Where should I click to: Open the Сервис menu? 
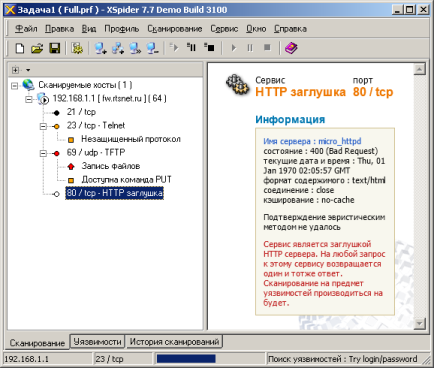[x=224, y=29]
